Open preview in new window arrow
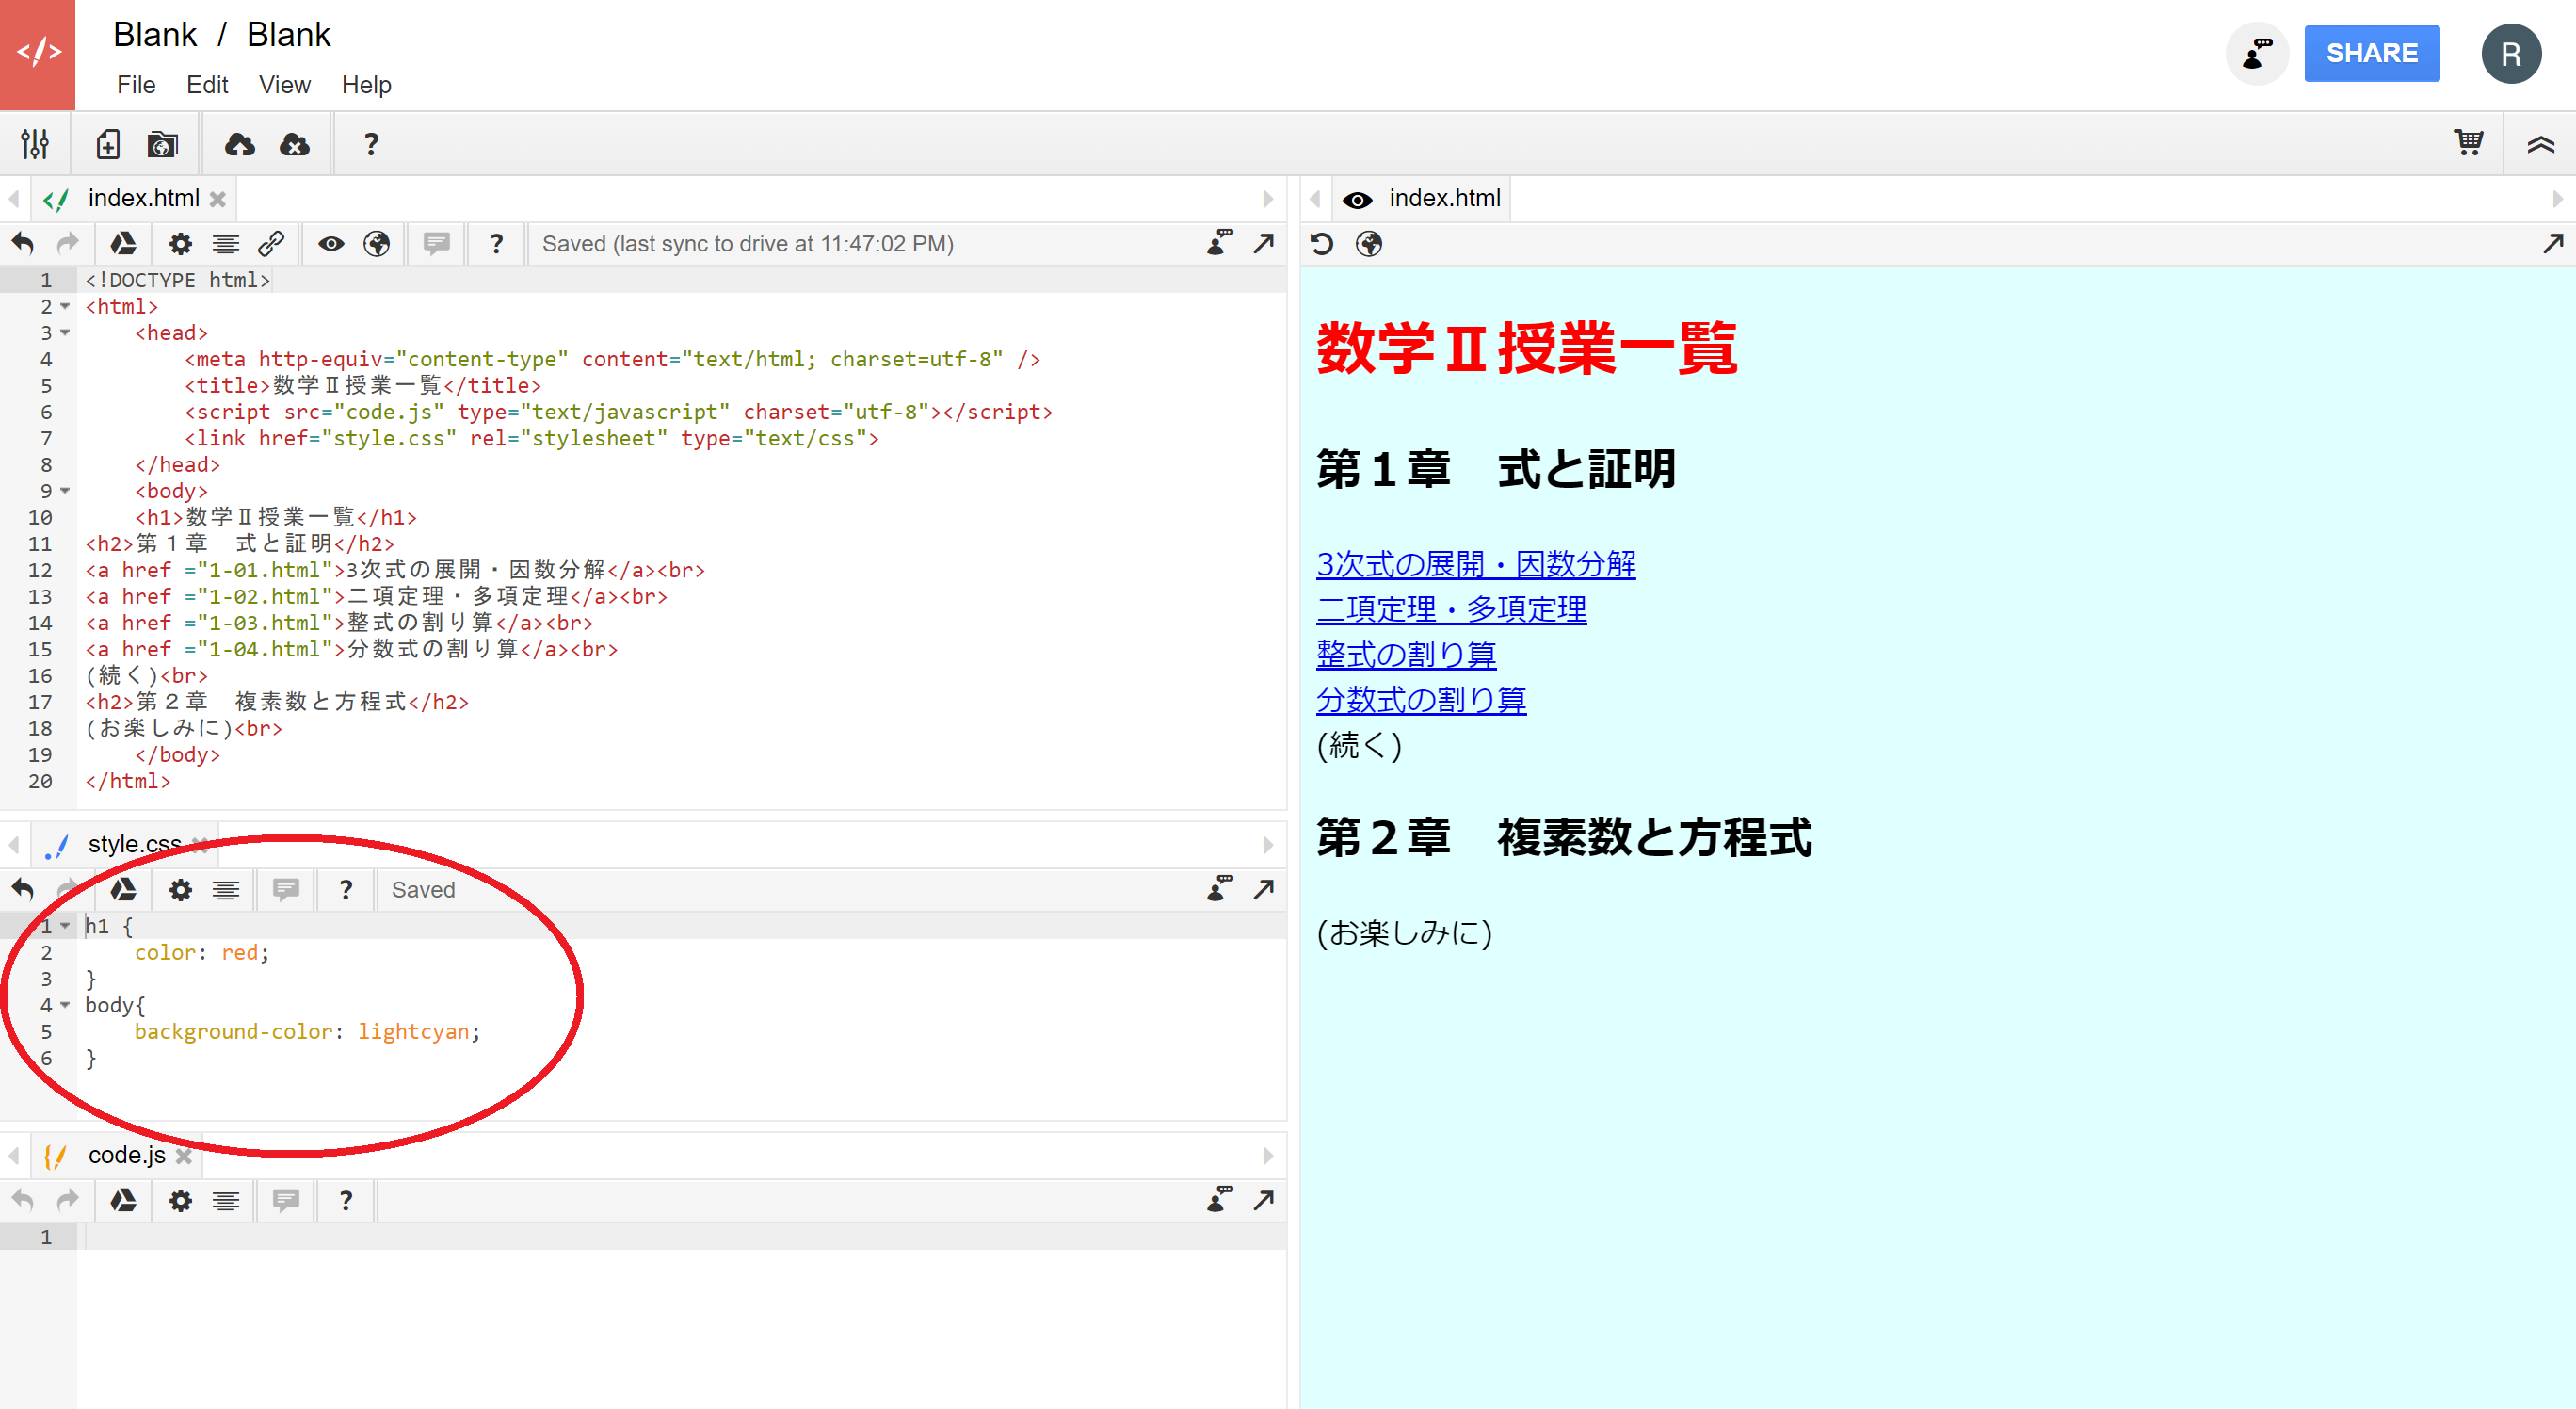 click(2553, 243)
